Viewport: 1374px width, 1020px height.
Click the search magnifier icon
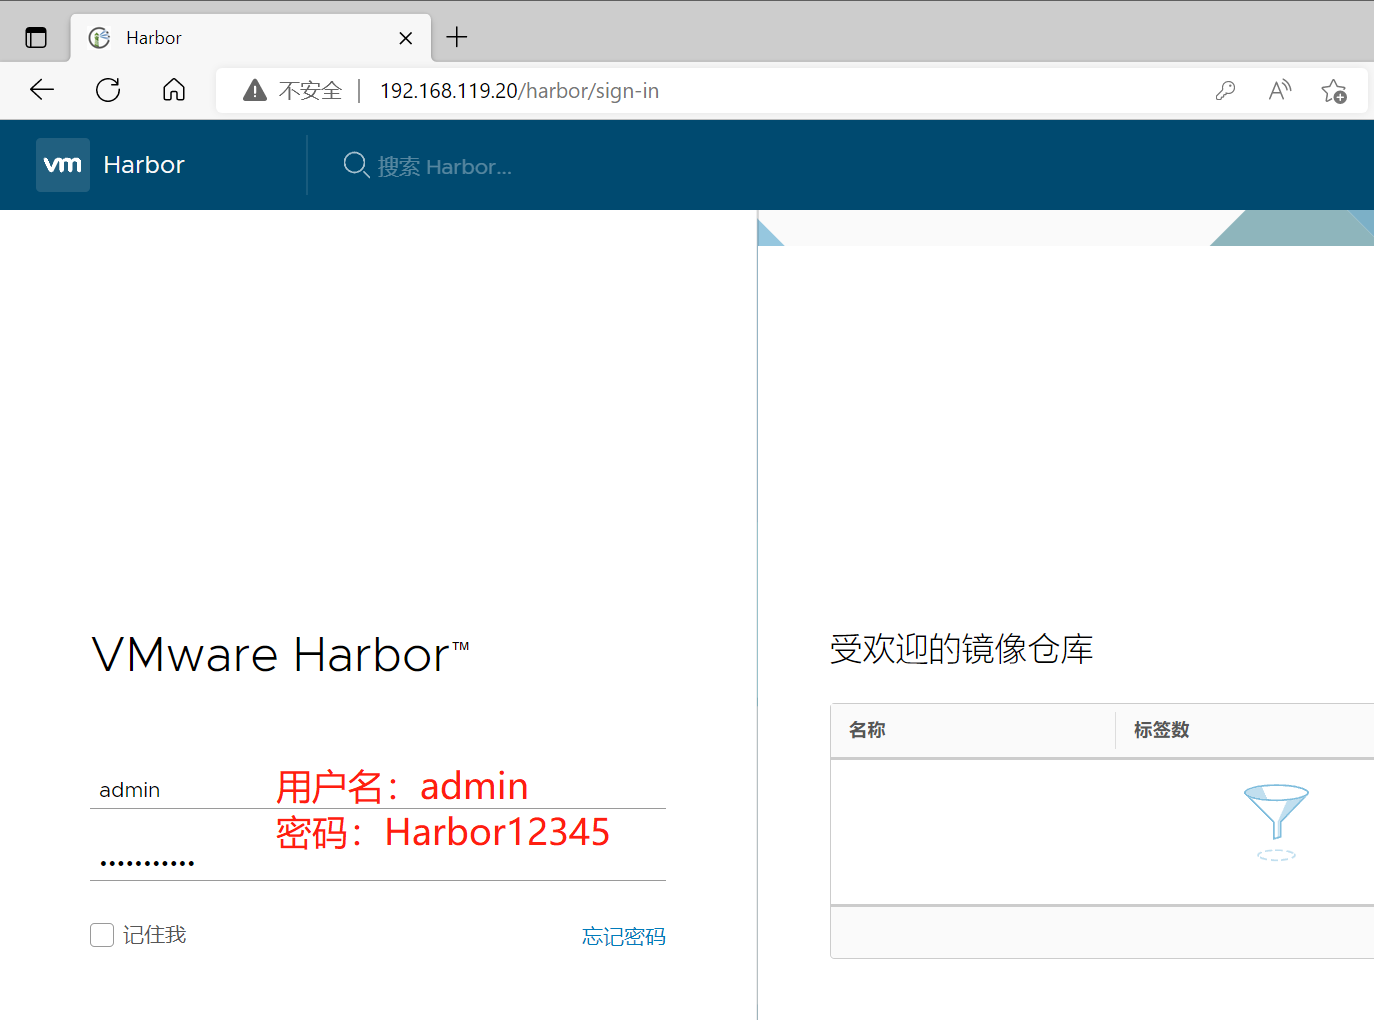pyautogui.click(x=356, y=165)
